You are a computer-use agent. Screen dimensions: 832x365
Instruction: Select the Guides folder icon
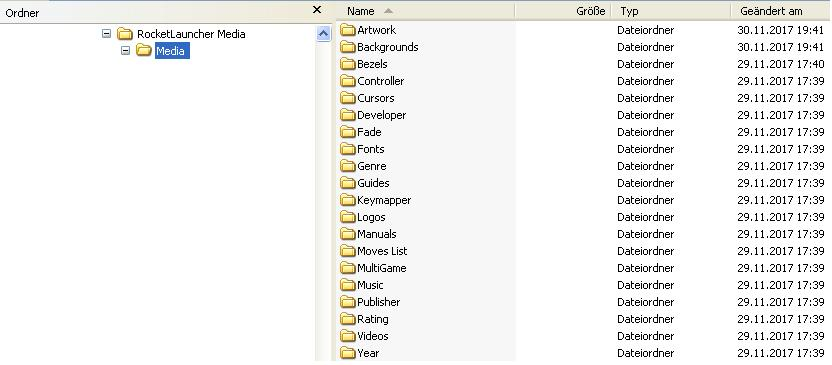click(348, 183)
